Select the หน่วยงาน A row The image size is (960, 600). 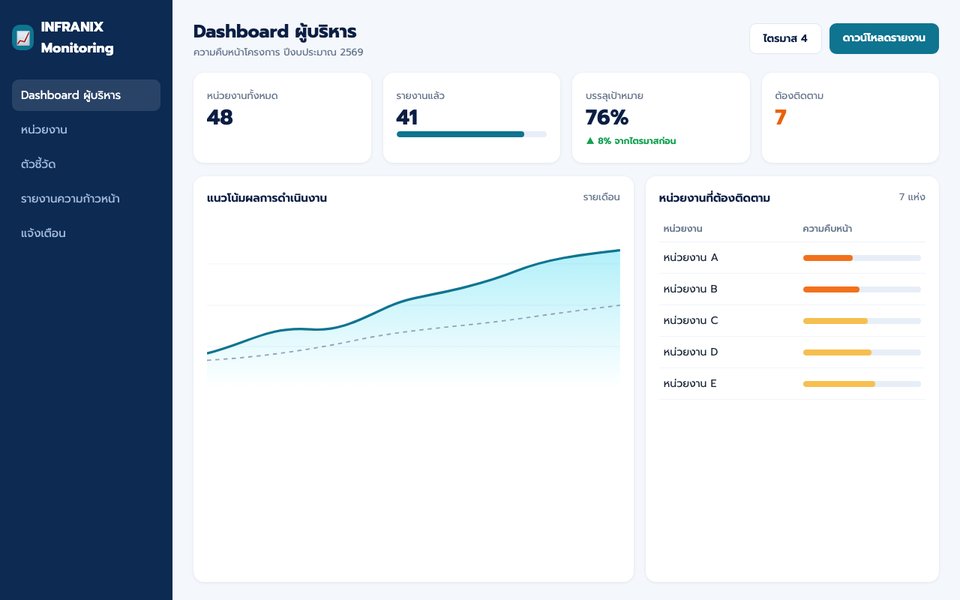pos(792,258)
